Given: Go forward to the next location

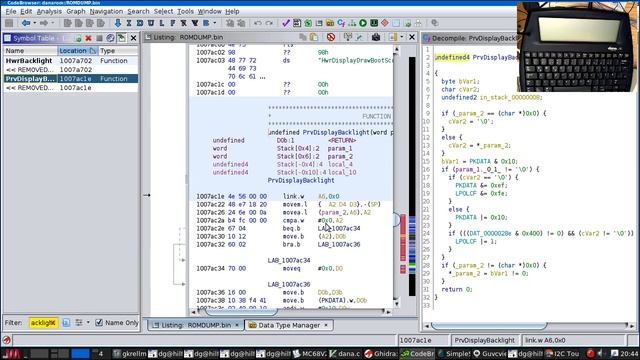Looking at the screenshot, I should click(44, 23).
